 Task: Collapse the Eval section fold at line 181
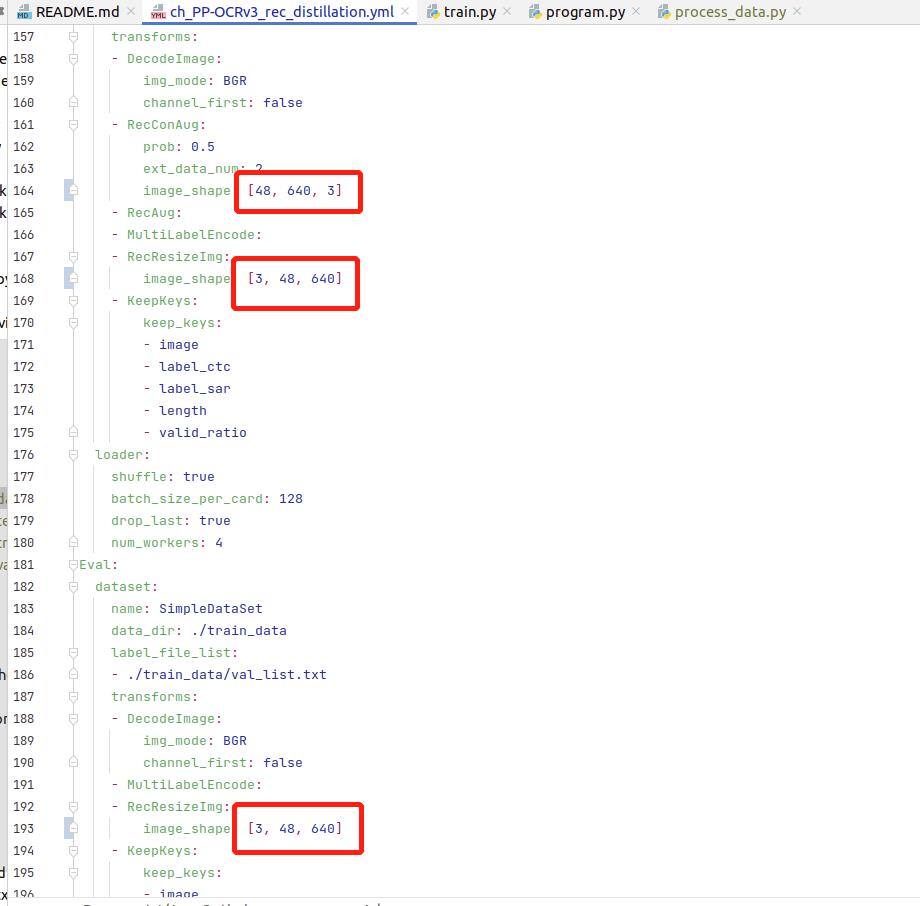pos(73,564)
